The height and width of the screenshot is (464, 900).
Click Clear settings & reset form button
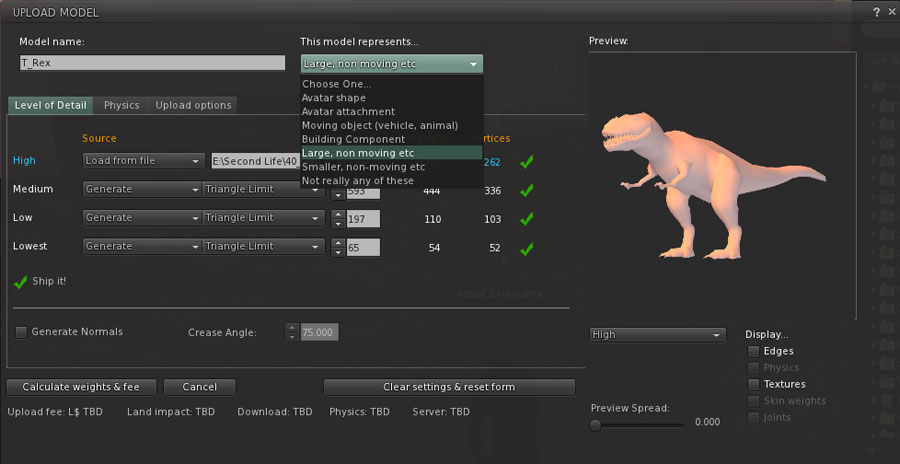click(x=449, y=387)
